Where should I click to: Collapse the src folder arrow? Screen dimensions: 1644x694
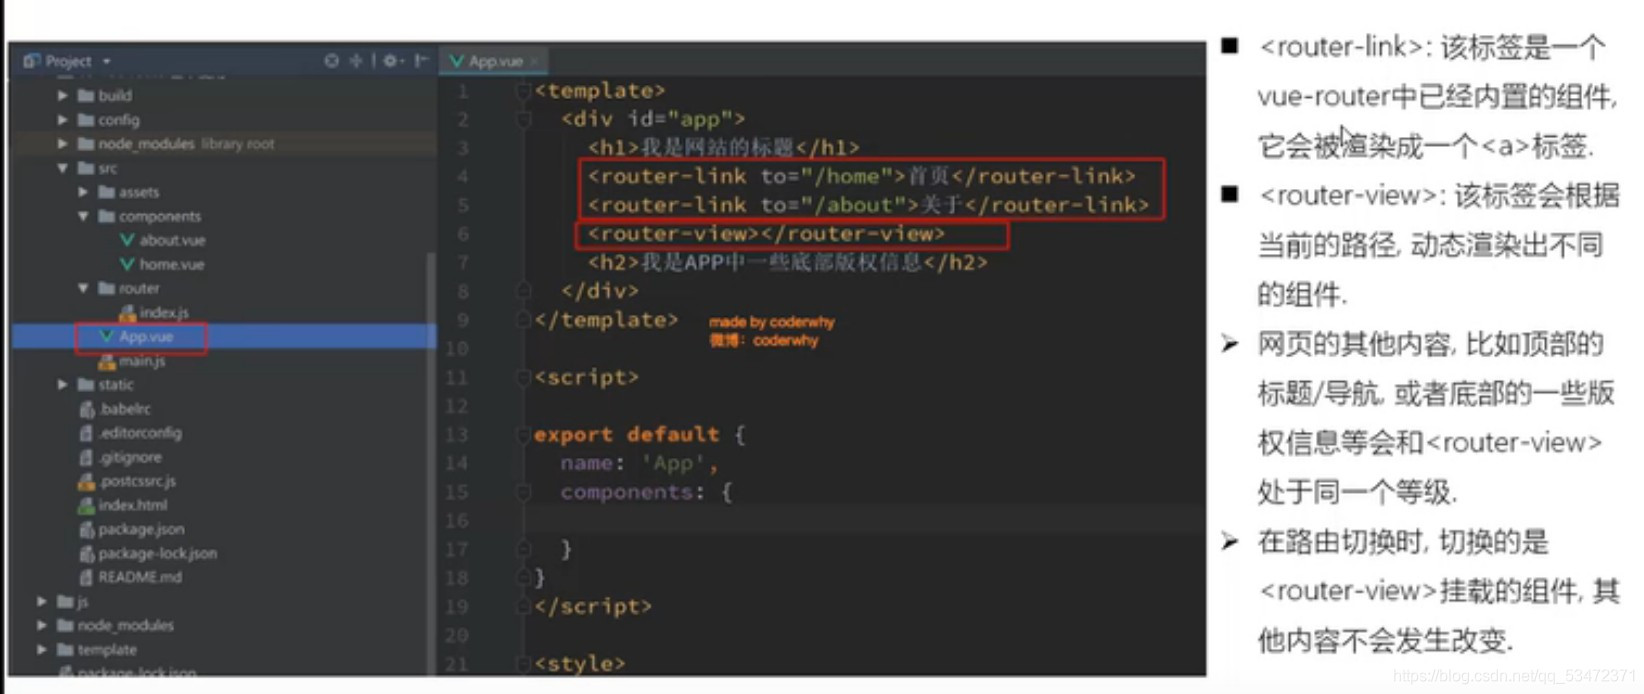(62, 168)
